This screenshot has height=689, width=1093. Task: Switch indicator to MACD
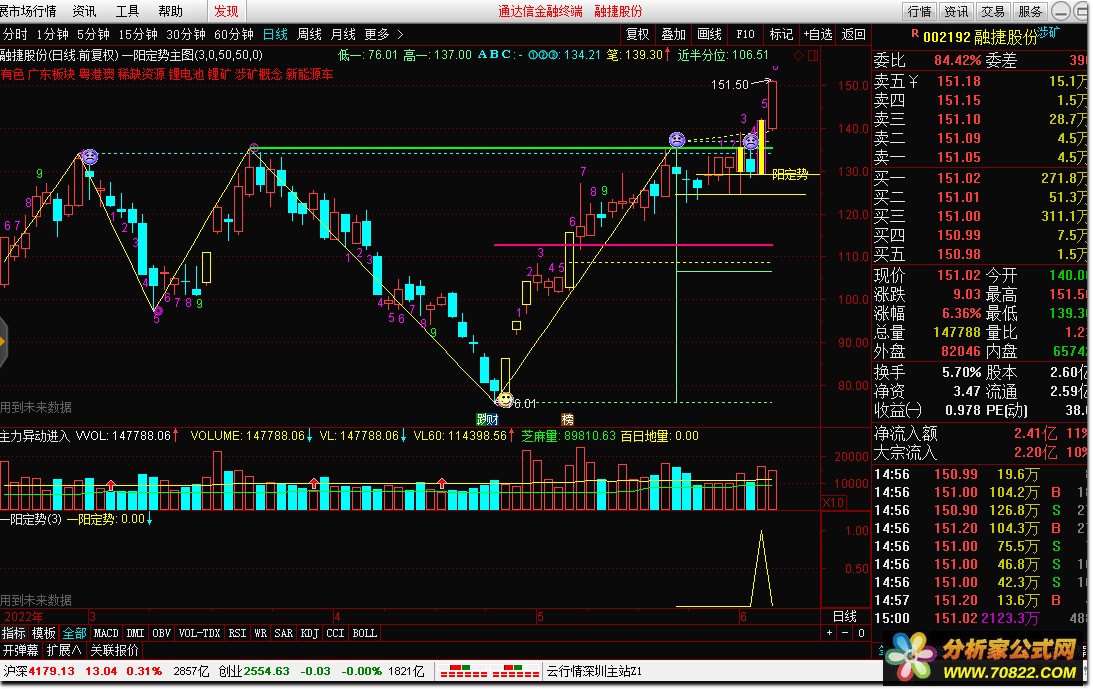[x=106, y=633]
